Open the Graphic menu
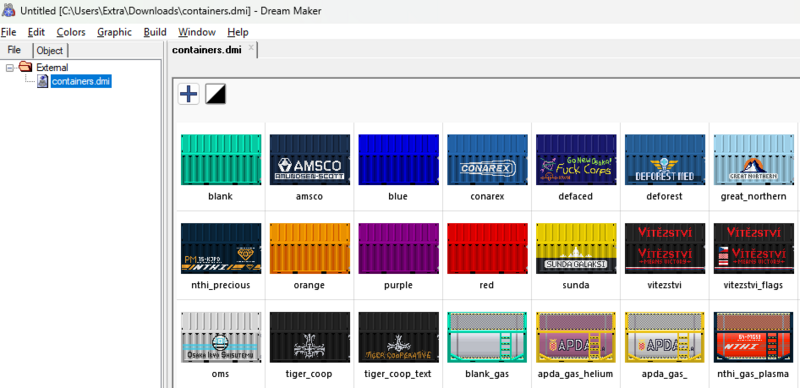Viewport: 800px width, 388px height. (x=114, y=32)
